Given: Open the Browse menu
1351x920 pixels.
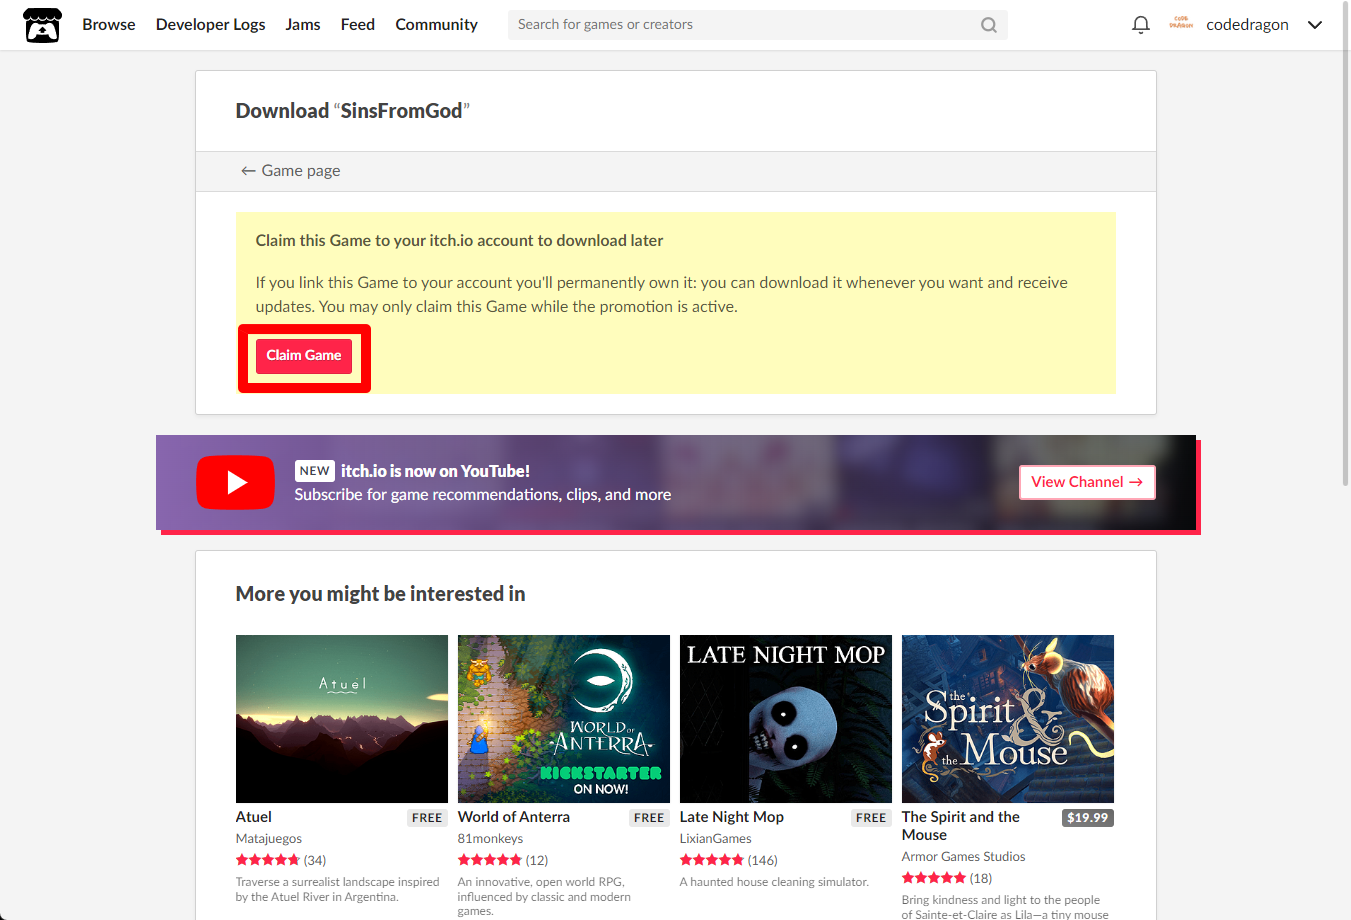Looking at the screenshot, I should click(x=109, y=24).
